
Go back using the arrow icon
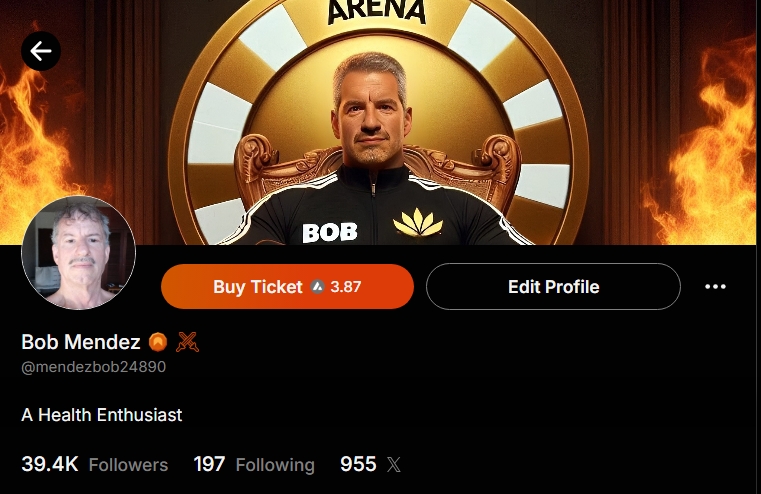[41, 51]
